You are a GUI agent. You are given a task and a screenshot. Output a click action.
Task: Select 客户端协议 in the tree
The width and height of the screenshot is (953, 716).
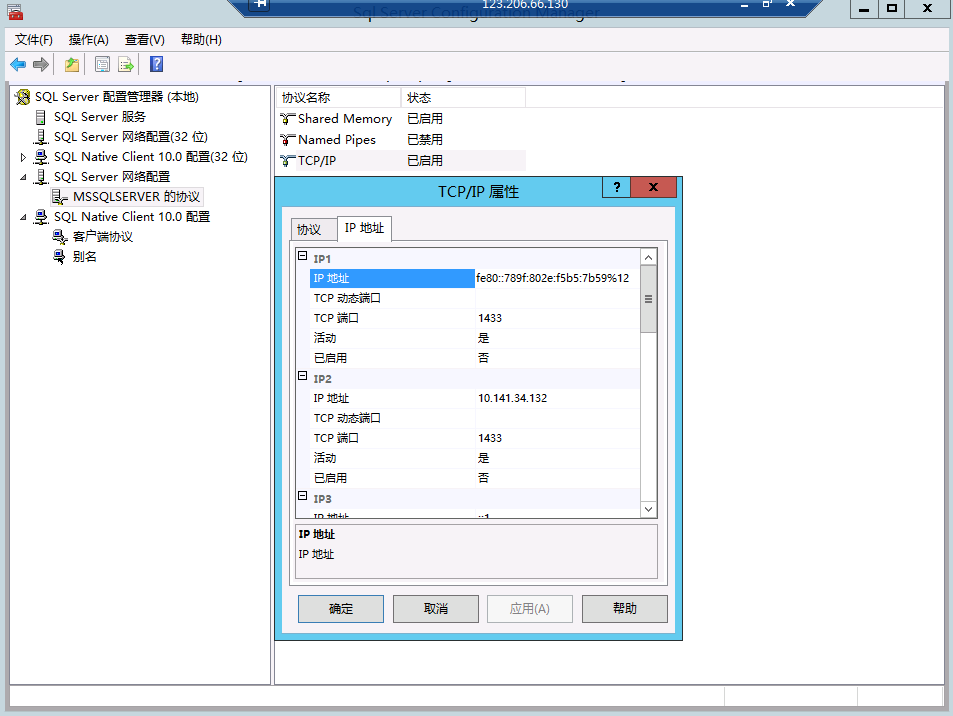pyautogui.click(x=103, y=236)
